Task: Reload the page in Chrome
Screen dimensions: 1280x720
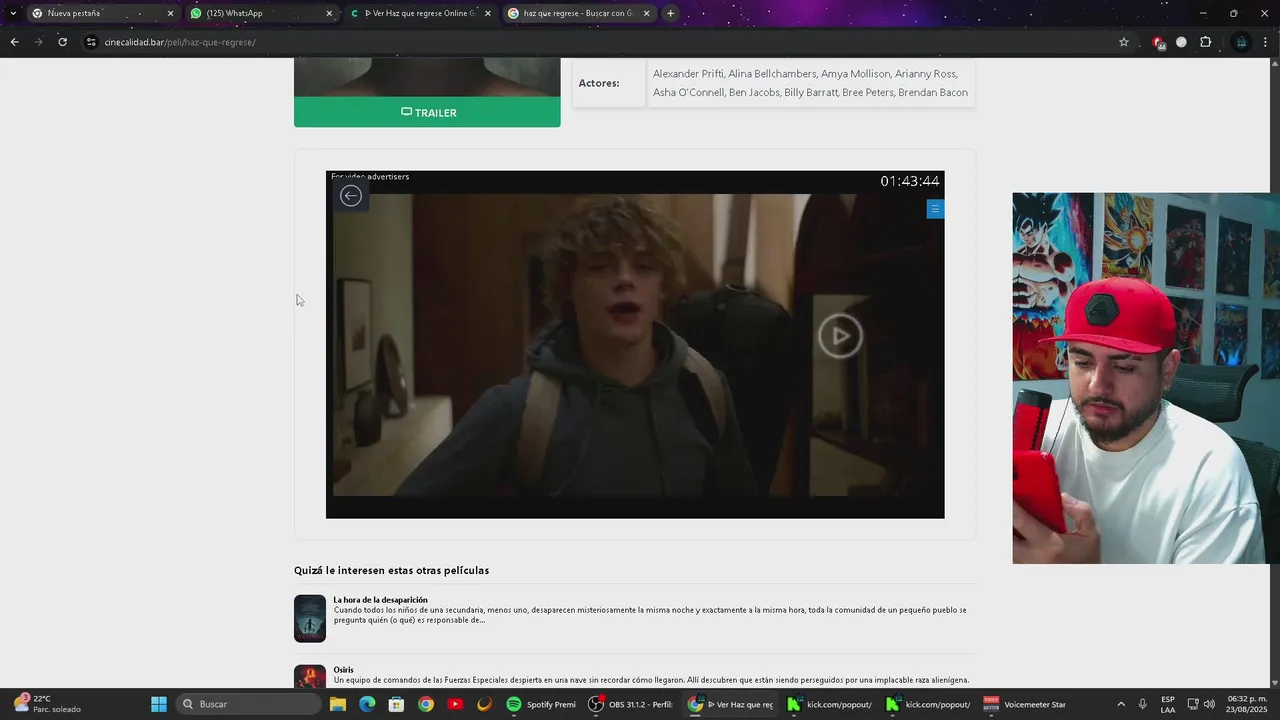Action: [x=62, y=42]
